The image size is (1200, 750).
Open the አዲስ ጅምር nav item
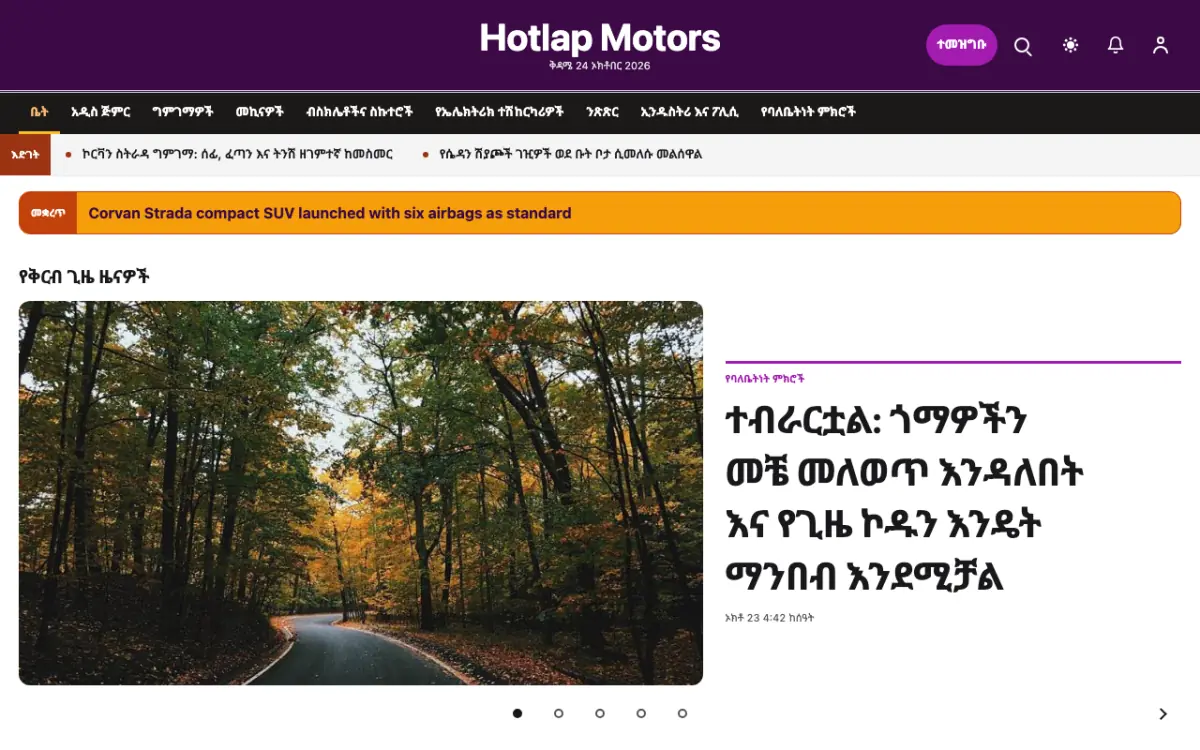(x=100, y=112)
